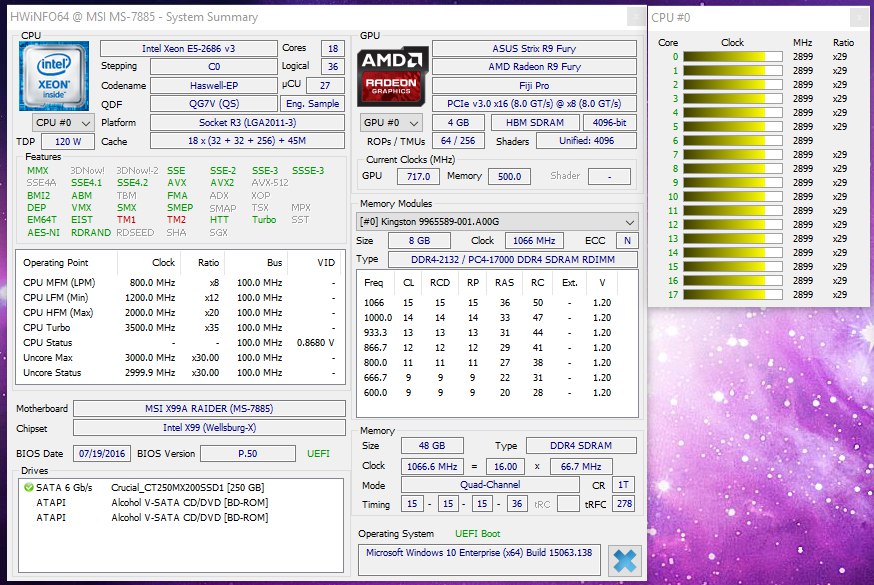Click Core 17 clock bar in CPU #0 window

pos(732,295)
